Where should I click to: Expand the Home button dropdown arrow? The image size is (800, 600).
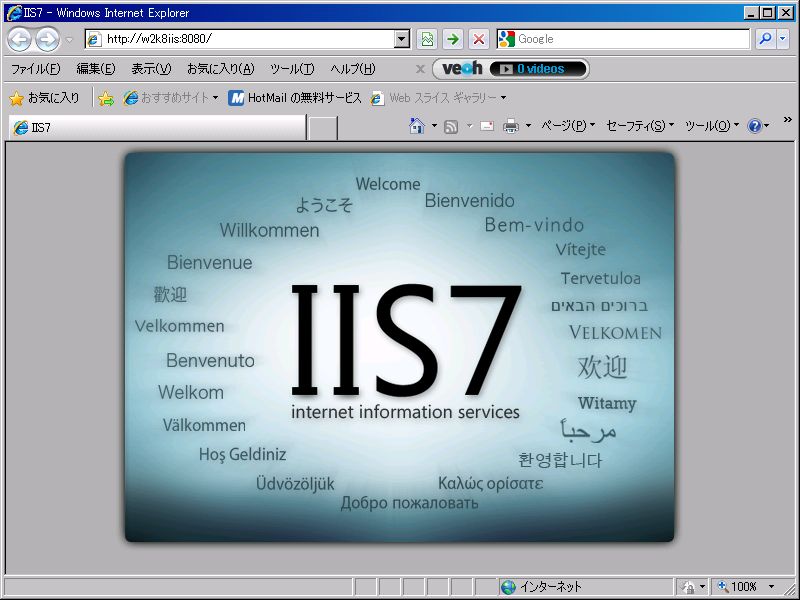tap(434, 126)
